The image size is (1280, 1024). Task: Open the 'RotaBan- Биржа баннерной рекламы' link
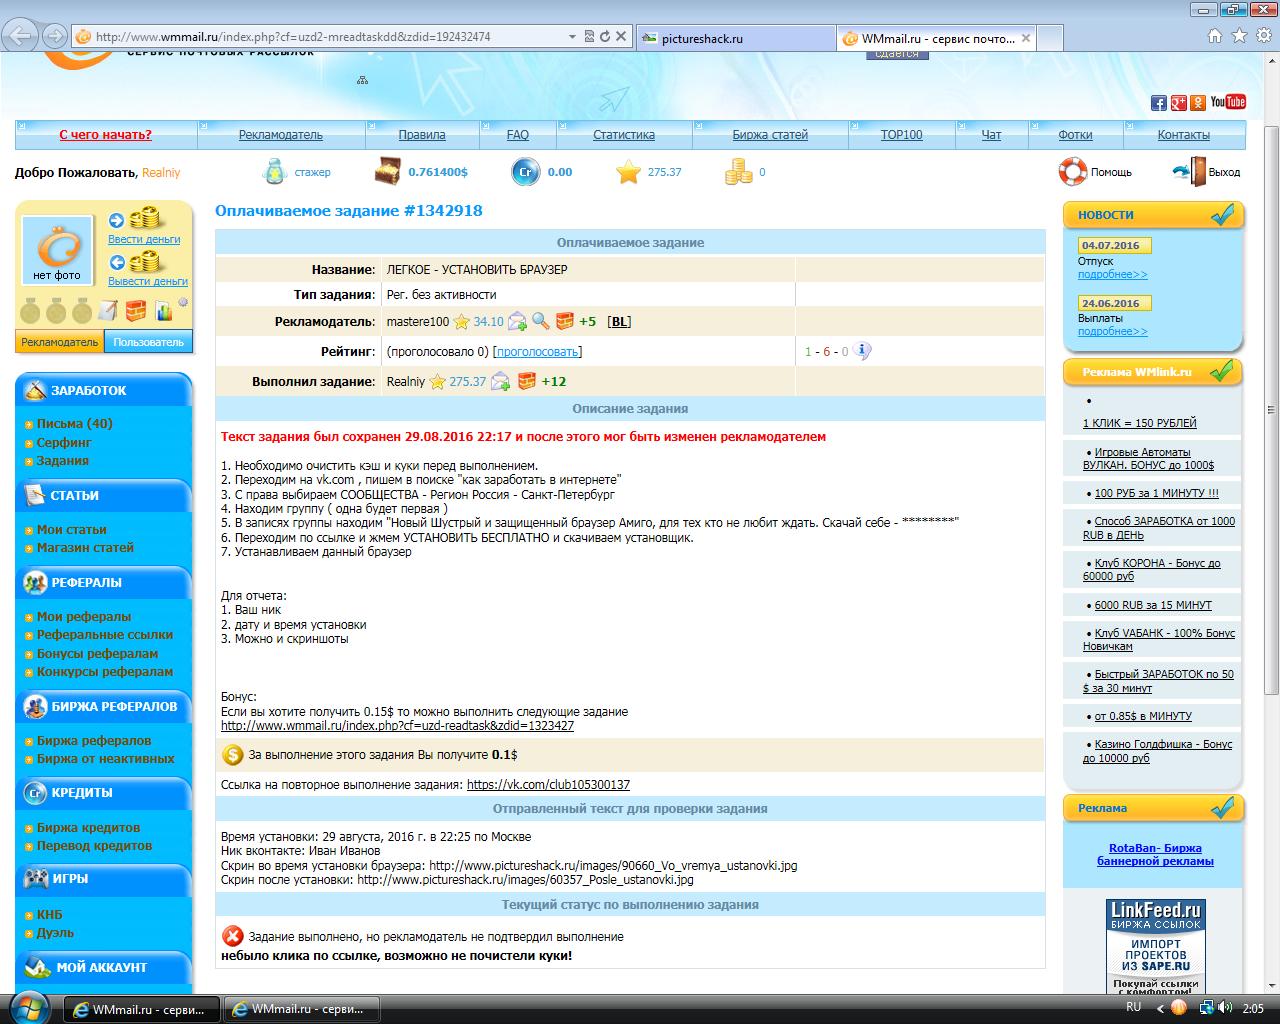pos(1155,854)
